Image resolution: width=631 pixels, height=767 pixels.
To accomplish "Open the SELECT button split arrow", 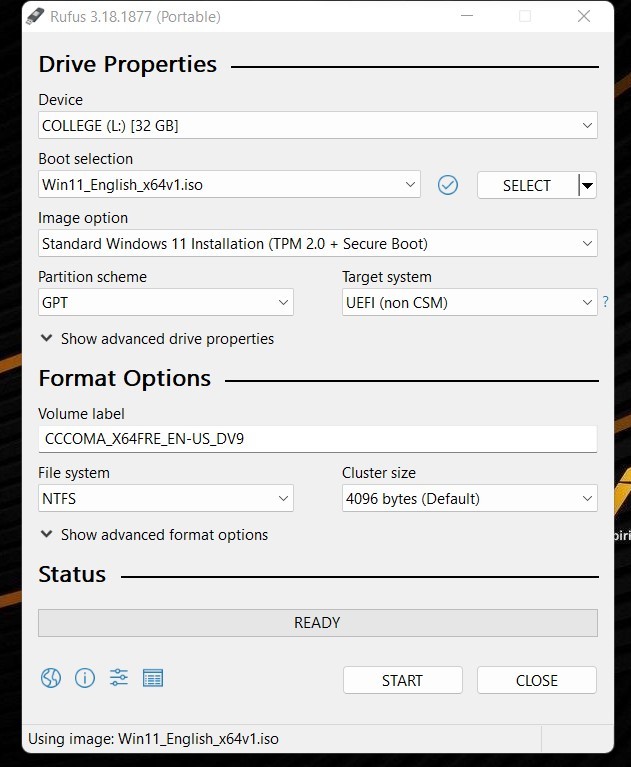I will coord(587,185).
